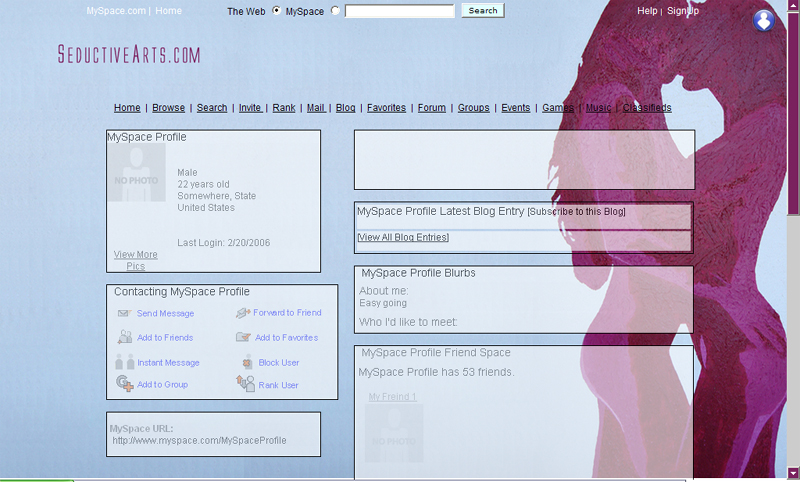Viewport: 800px width, 482px height.
Task: Click MySpace Profile has 53 friends text
Action: click(436, 372)
